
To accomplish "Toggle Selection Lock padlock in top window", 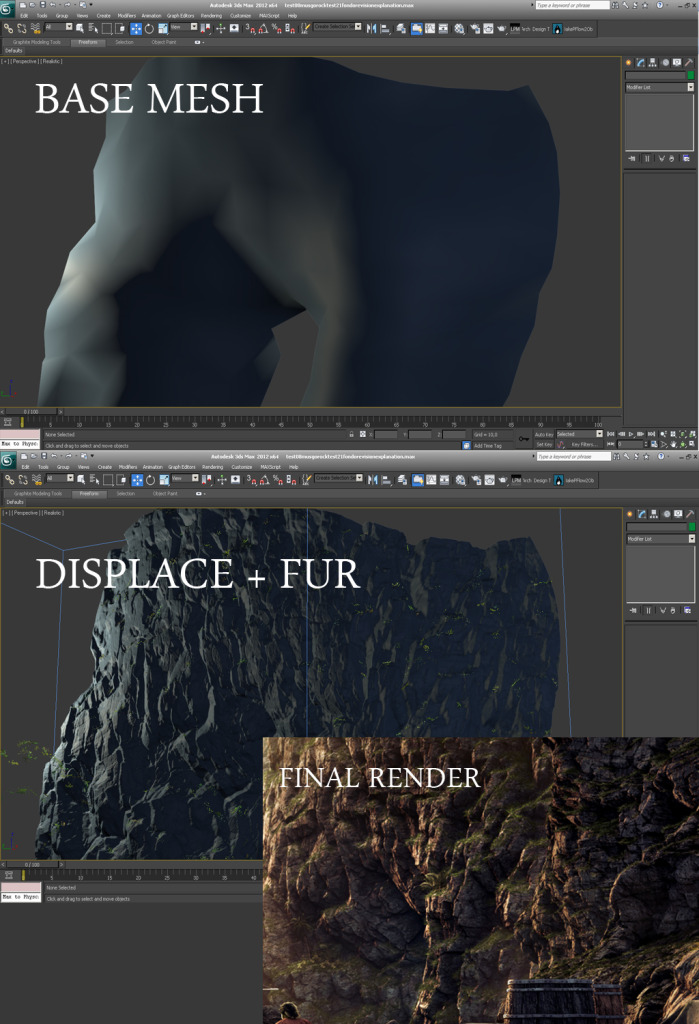I will (351, 434).
